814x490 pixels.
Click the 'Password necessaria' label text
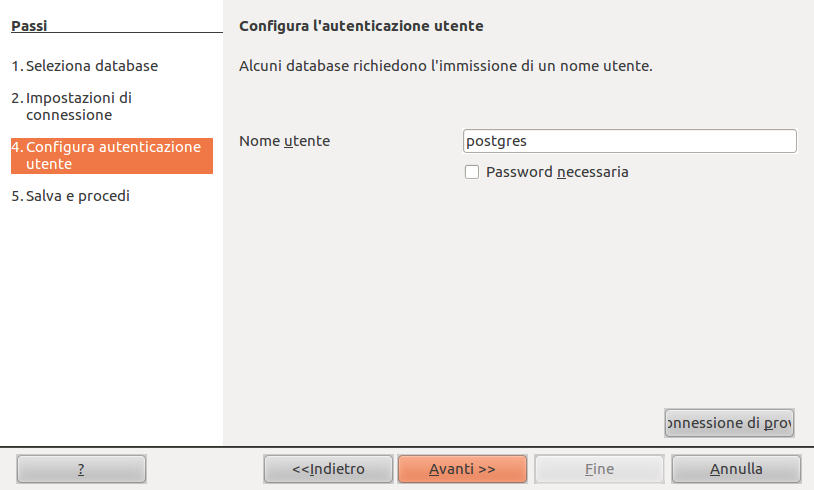click(557, 172)
